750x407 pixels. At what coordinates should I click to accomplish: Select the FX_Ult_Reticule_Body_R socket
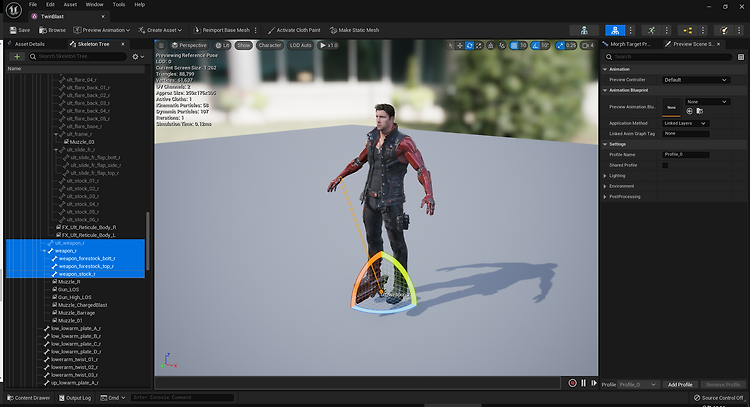tap(88, 227)
